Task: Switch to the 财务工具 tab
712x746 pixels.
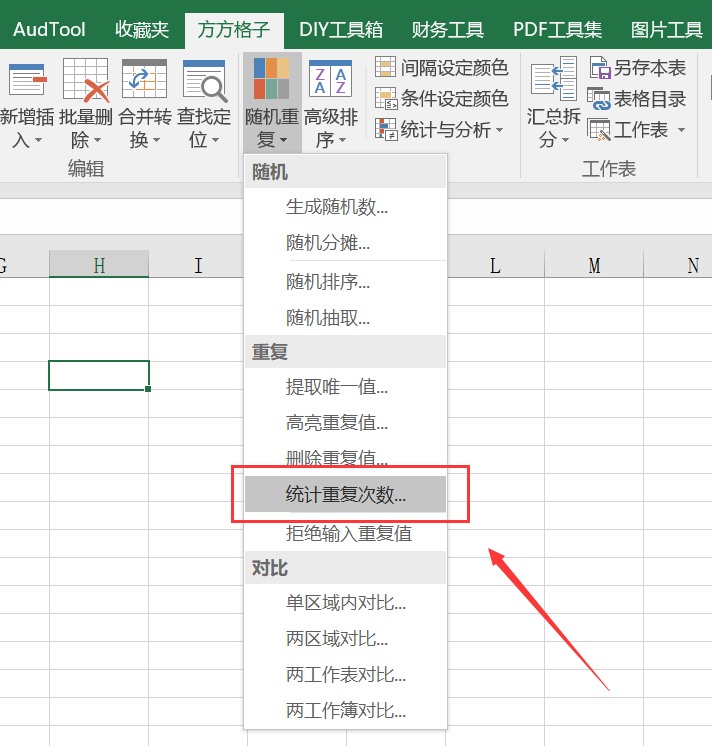Action: 448,30
